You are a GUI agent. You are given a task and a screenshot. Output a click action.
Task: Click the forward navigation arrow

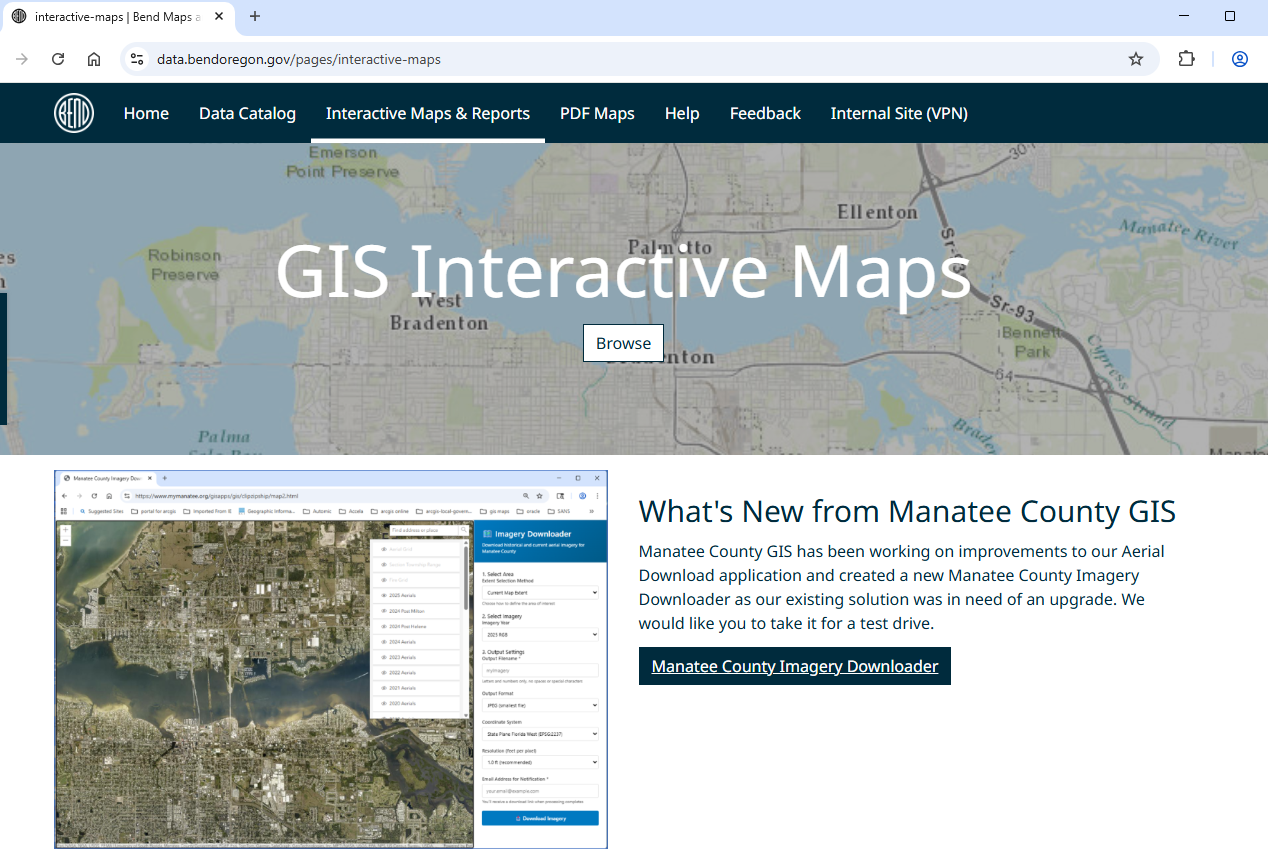(x=22, y=59)
